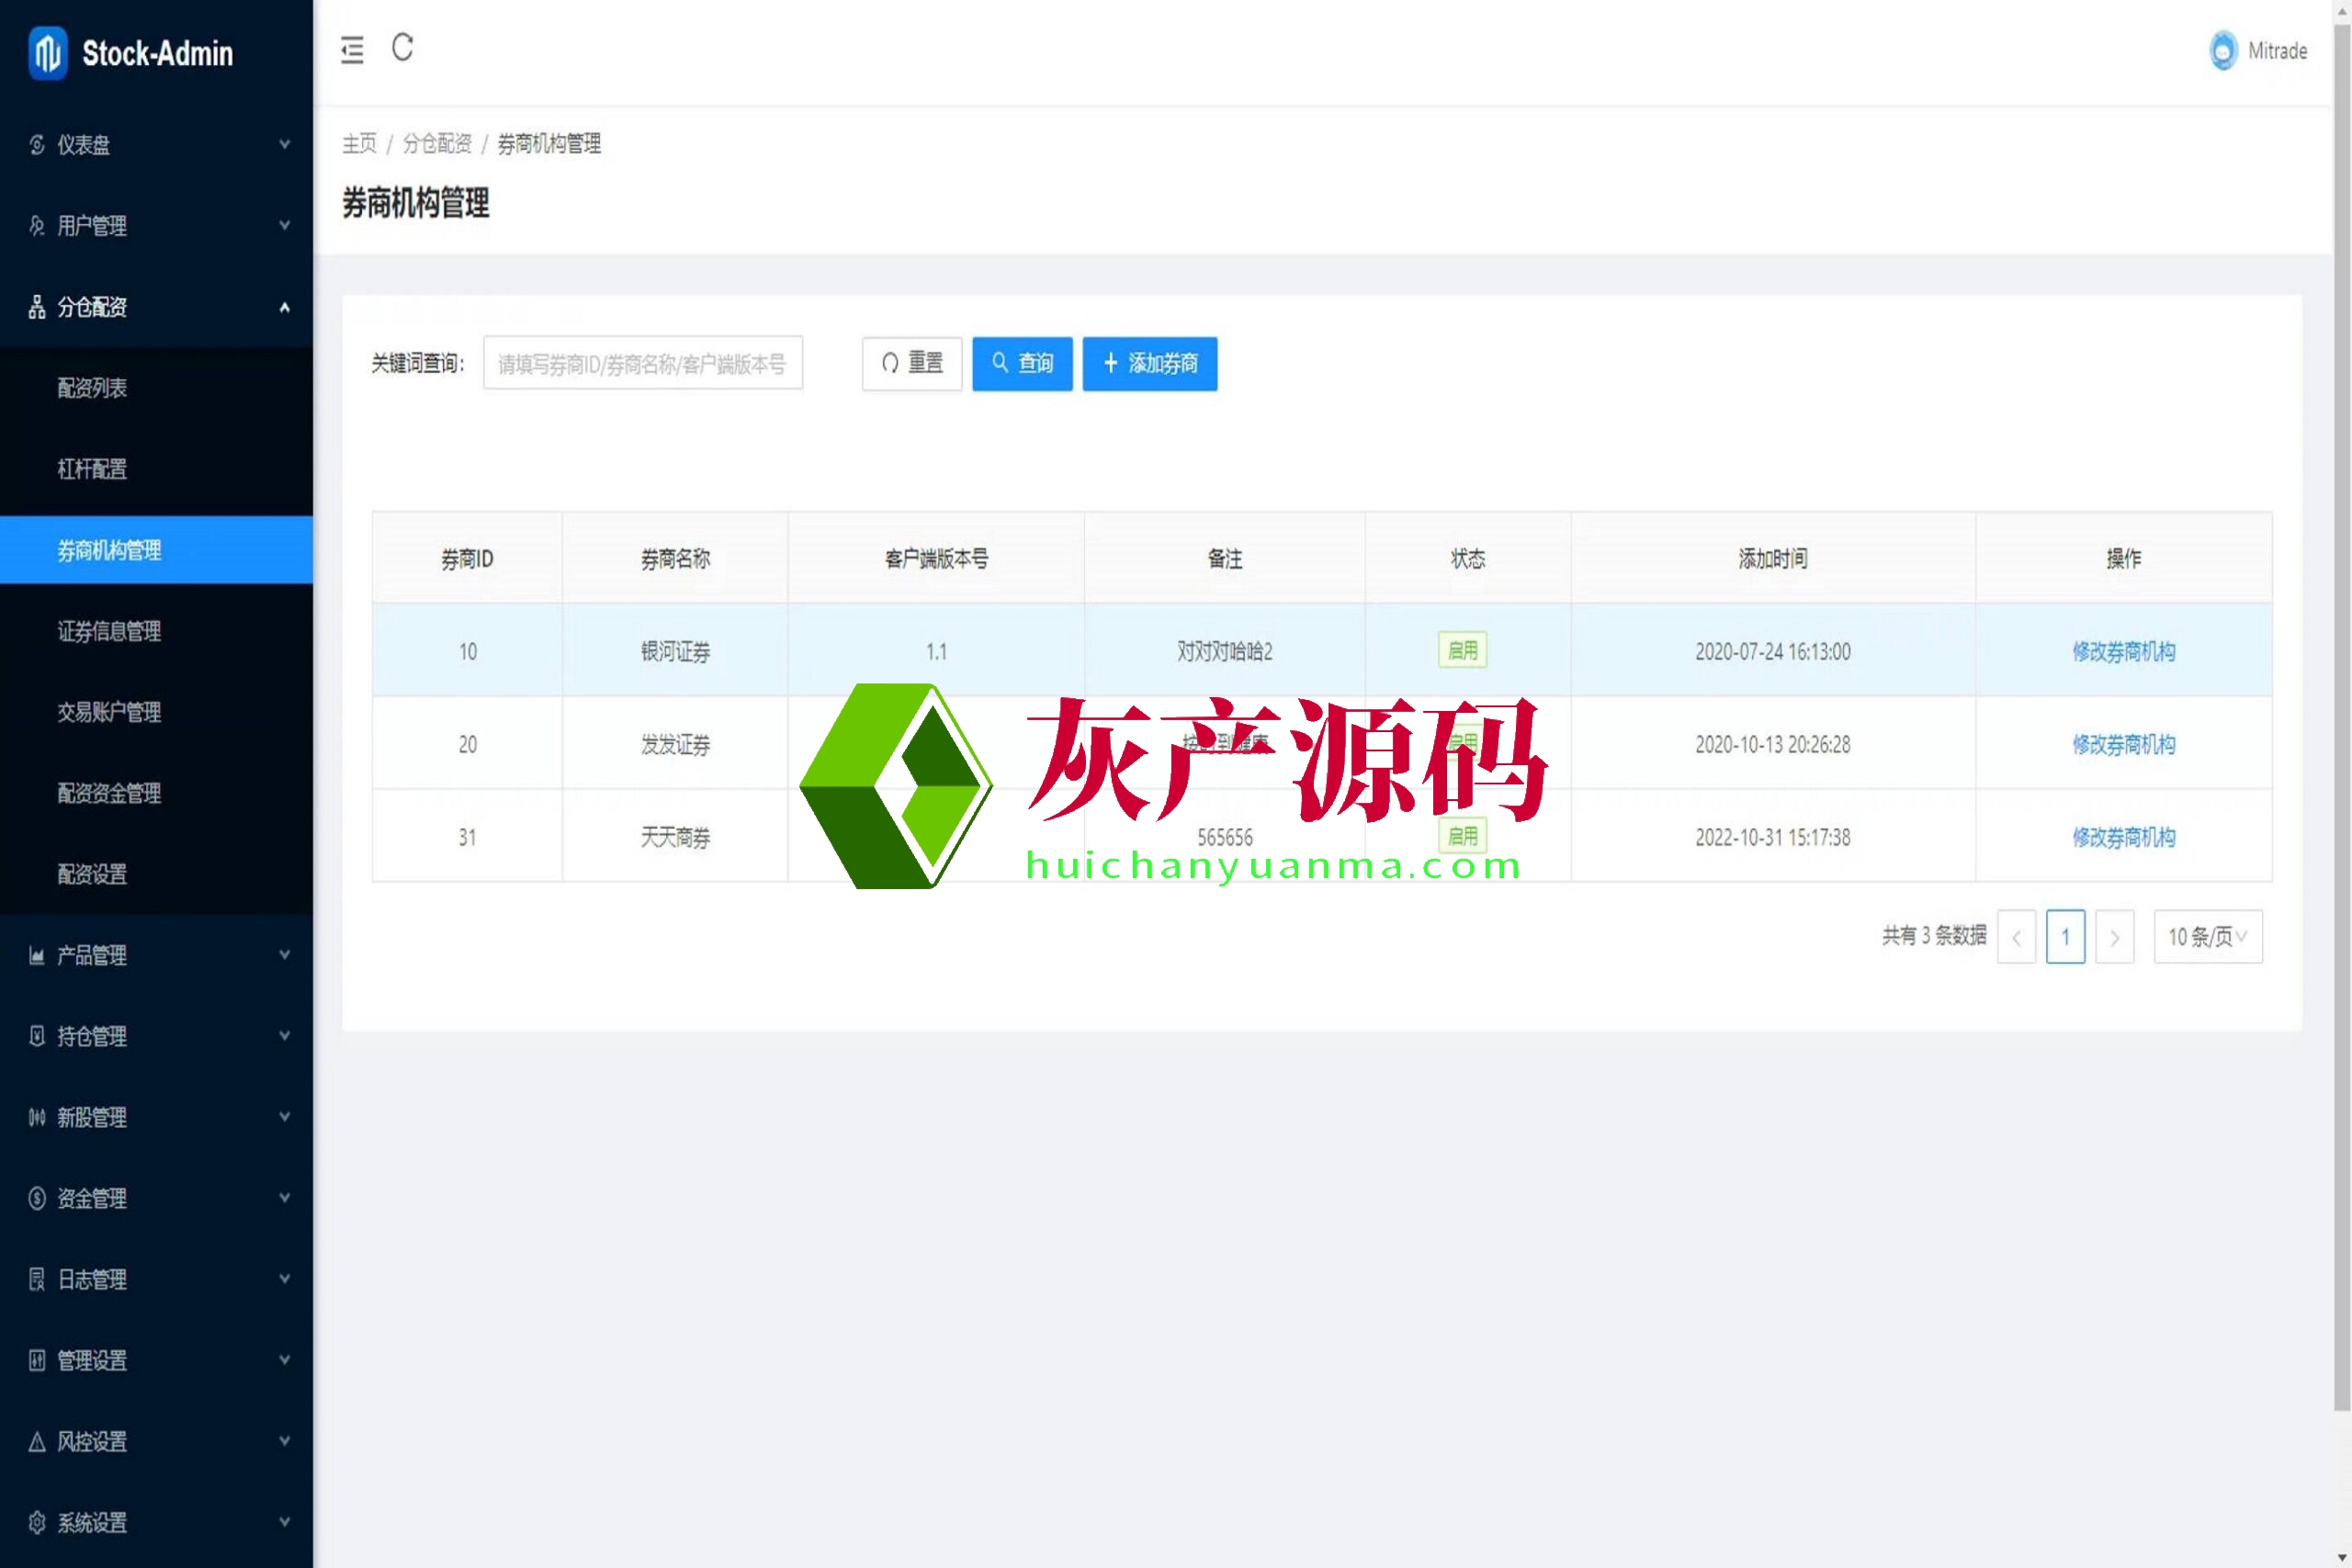
Task: Click the 用户管理 user icon in sidebar
Action: point(37,226)
